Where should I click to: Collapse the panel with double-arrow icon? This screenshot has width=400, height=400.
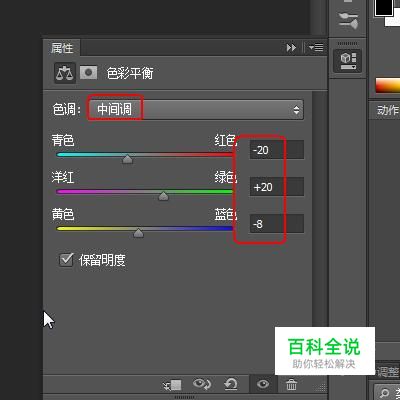point(291,48)
